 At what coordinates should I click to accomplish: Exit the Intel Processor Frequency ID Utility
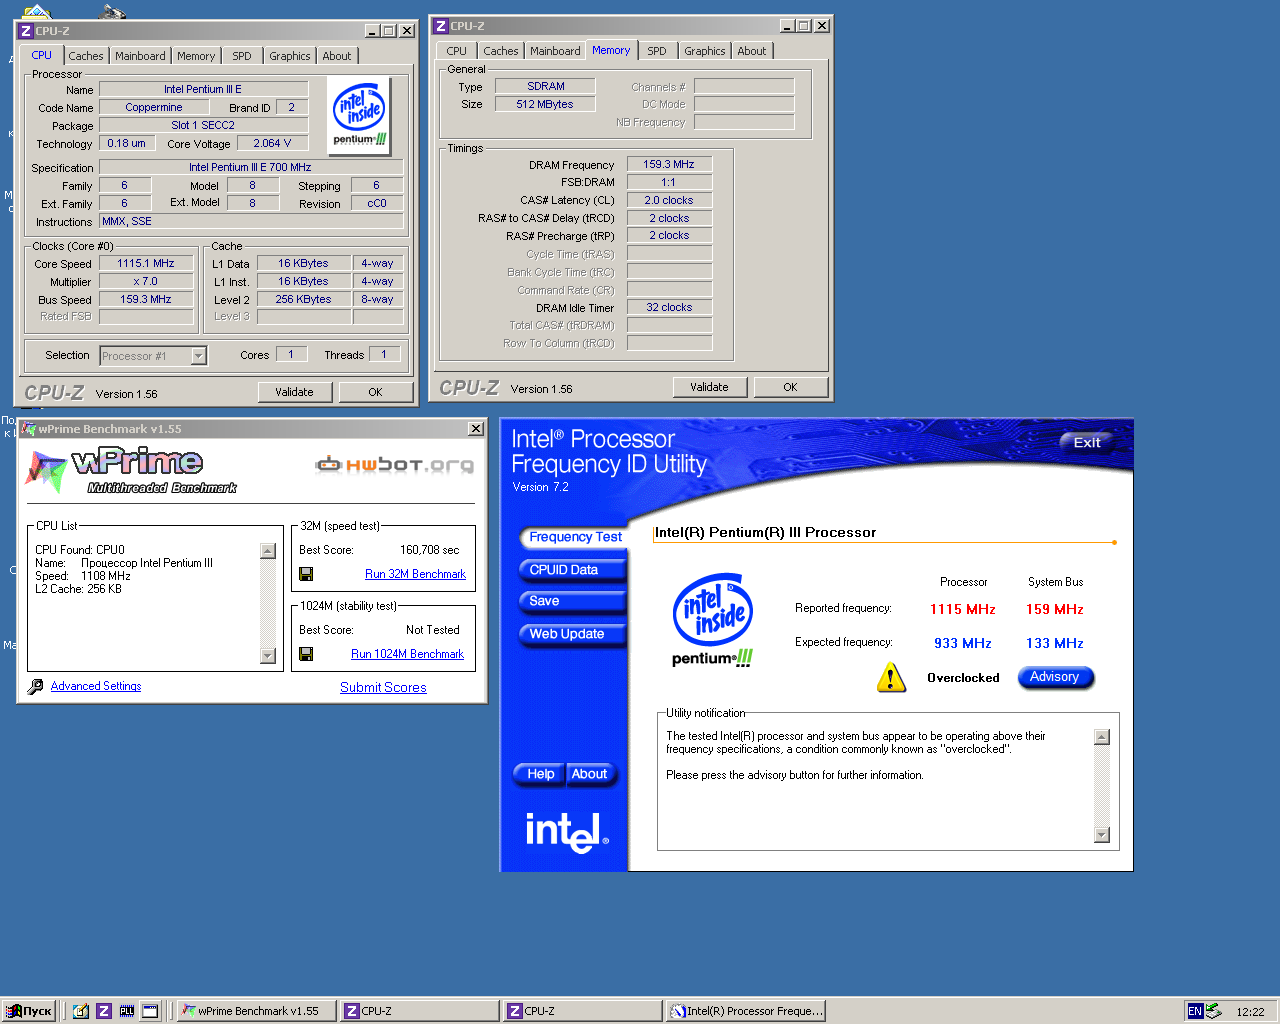click(x=1087, y=442)
